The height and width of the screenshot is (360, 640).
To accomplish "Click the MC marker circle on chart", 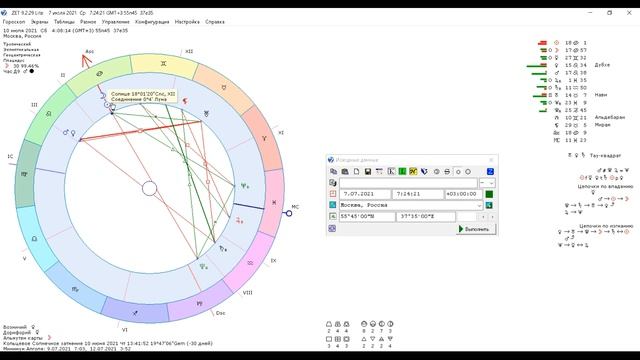I will pyautogui.click(x=289, y=213).
